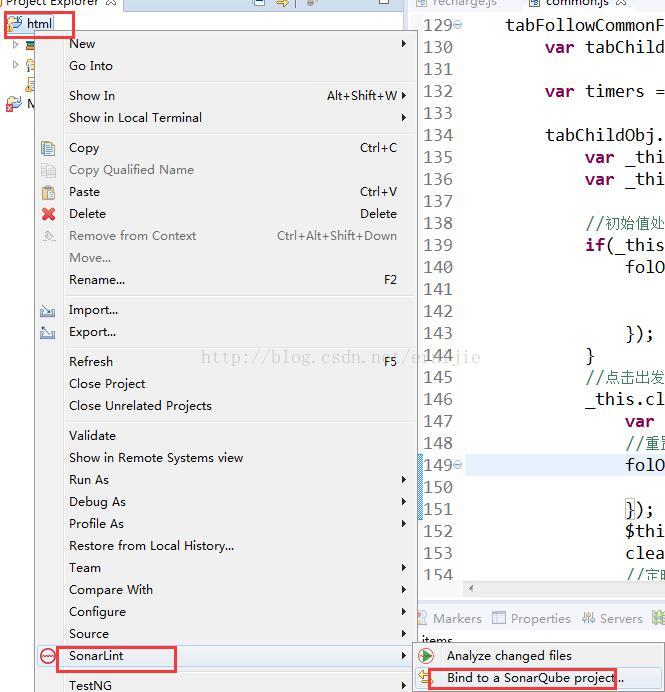Select Rename... from the context menu
Screen dimensions: 665x692
click(x=97, y=280)
